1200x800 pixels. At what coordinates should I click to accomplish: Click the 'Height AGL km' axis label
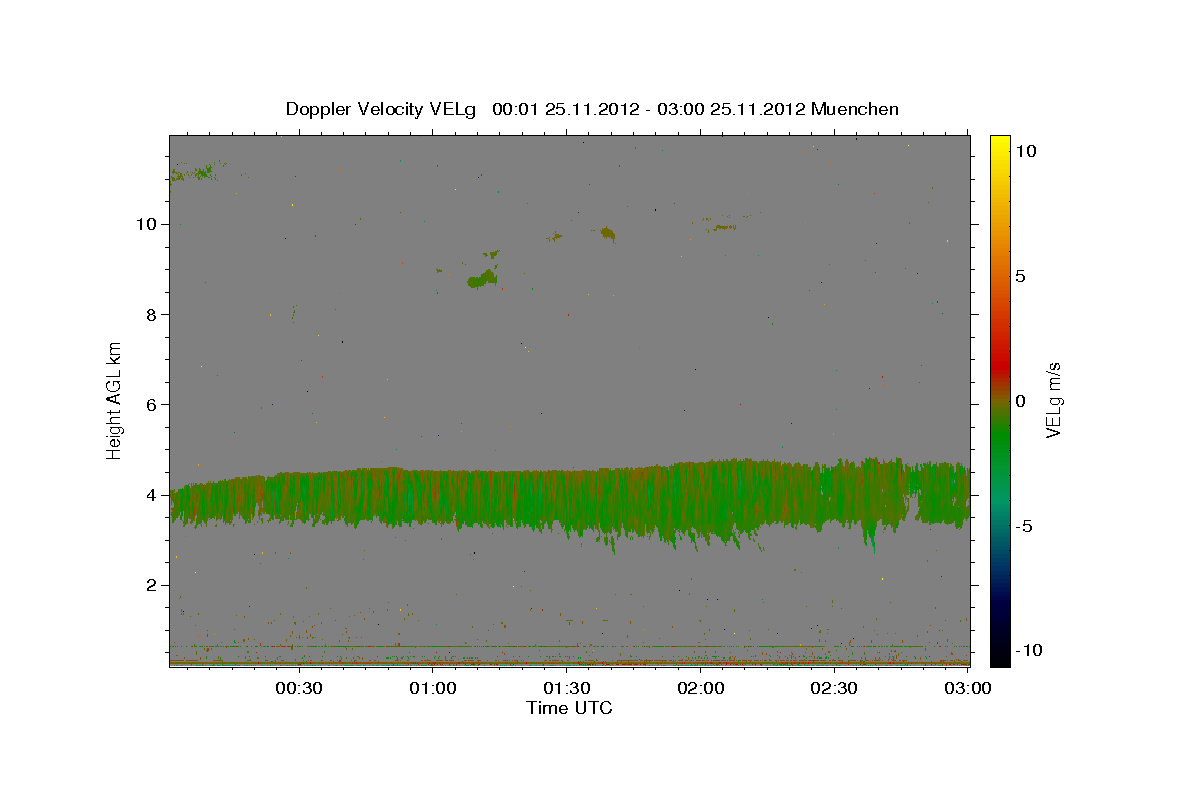[x=115, y=400]
